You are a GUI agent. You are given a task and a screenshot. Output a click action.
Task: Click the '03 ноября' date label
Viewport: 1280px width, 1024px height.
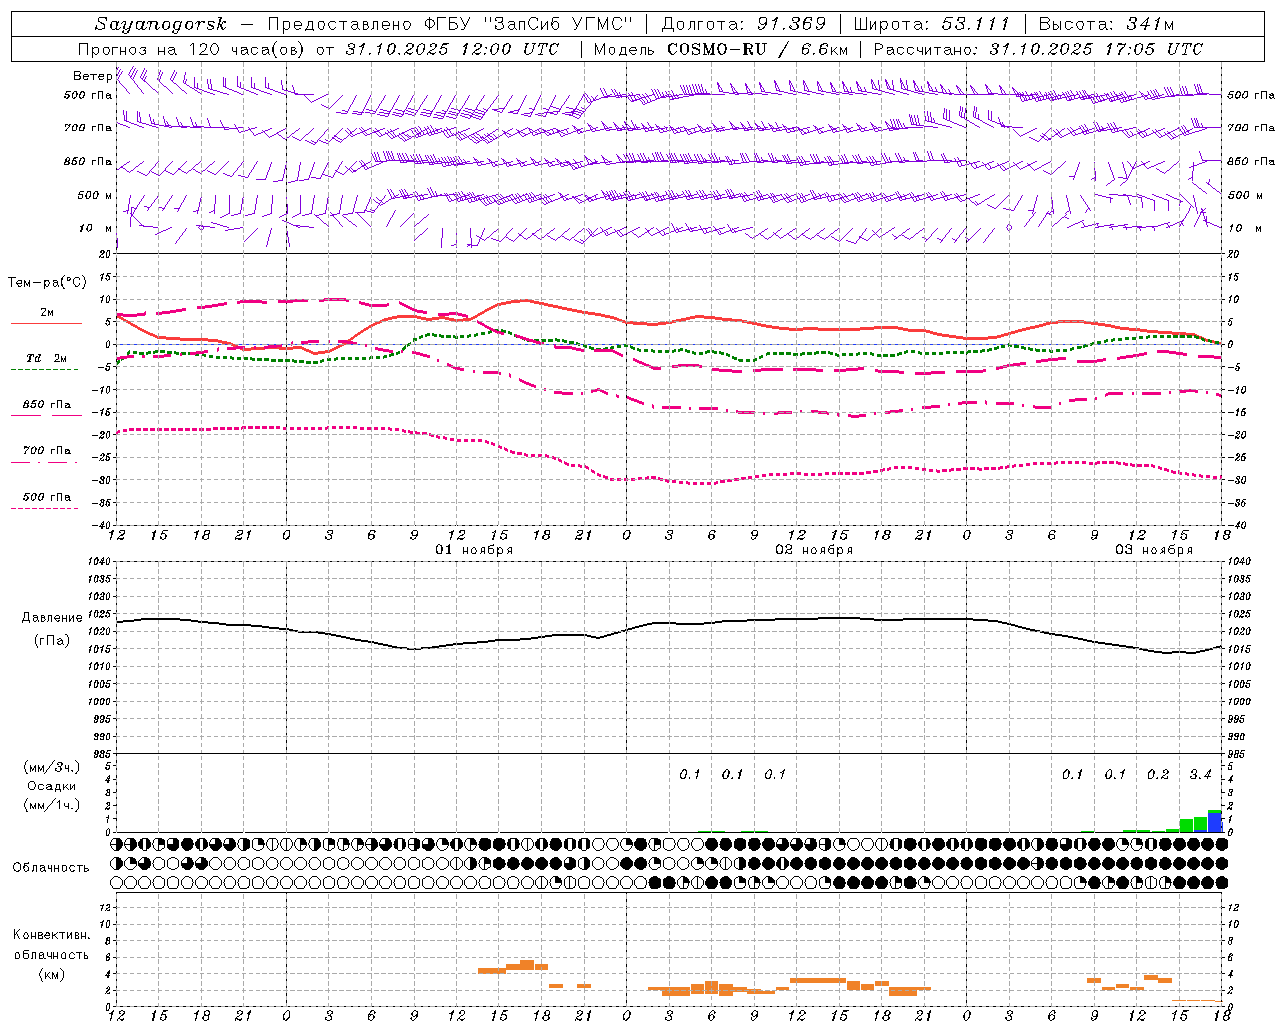click(1154, 550)
